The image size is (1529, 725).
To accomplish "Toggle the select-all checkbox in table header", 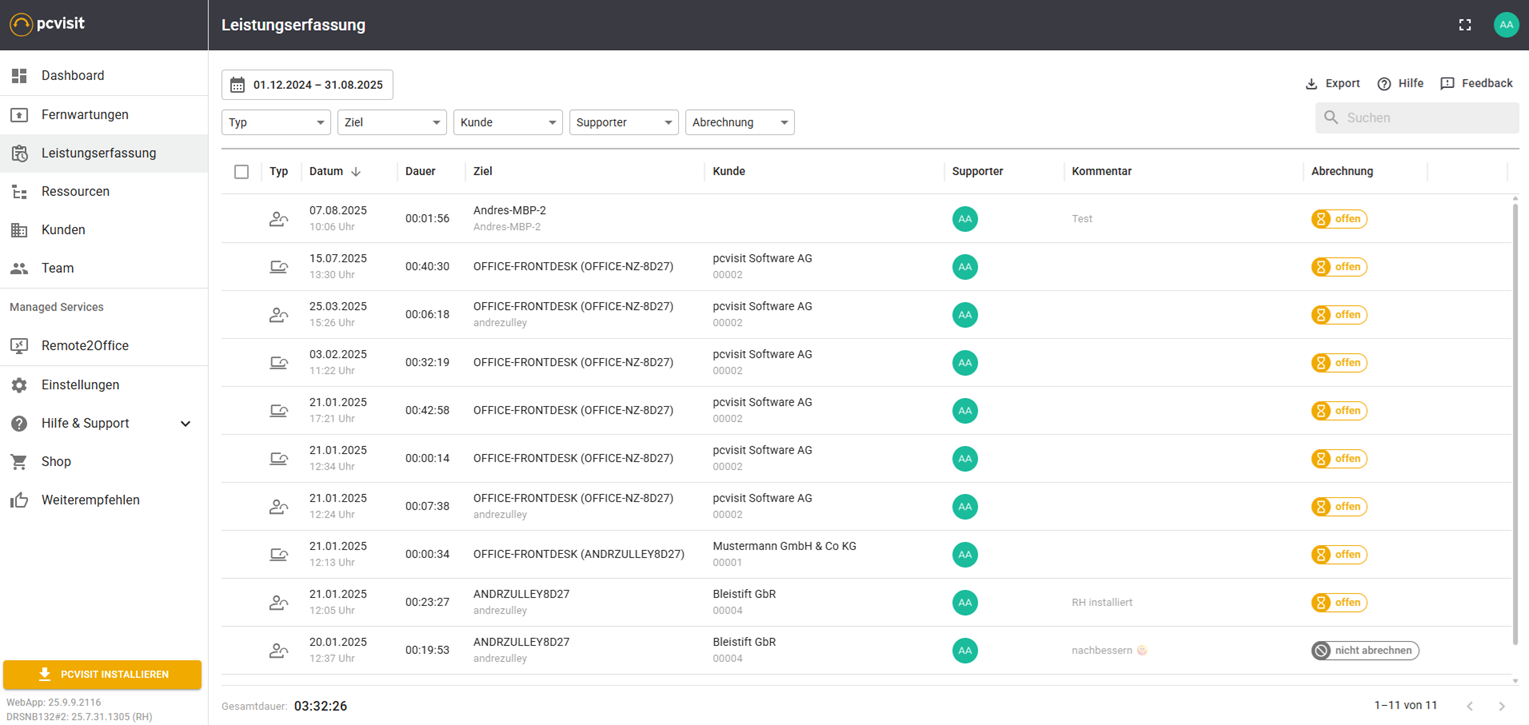I will pyautogui.click(x=241, y=172).
